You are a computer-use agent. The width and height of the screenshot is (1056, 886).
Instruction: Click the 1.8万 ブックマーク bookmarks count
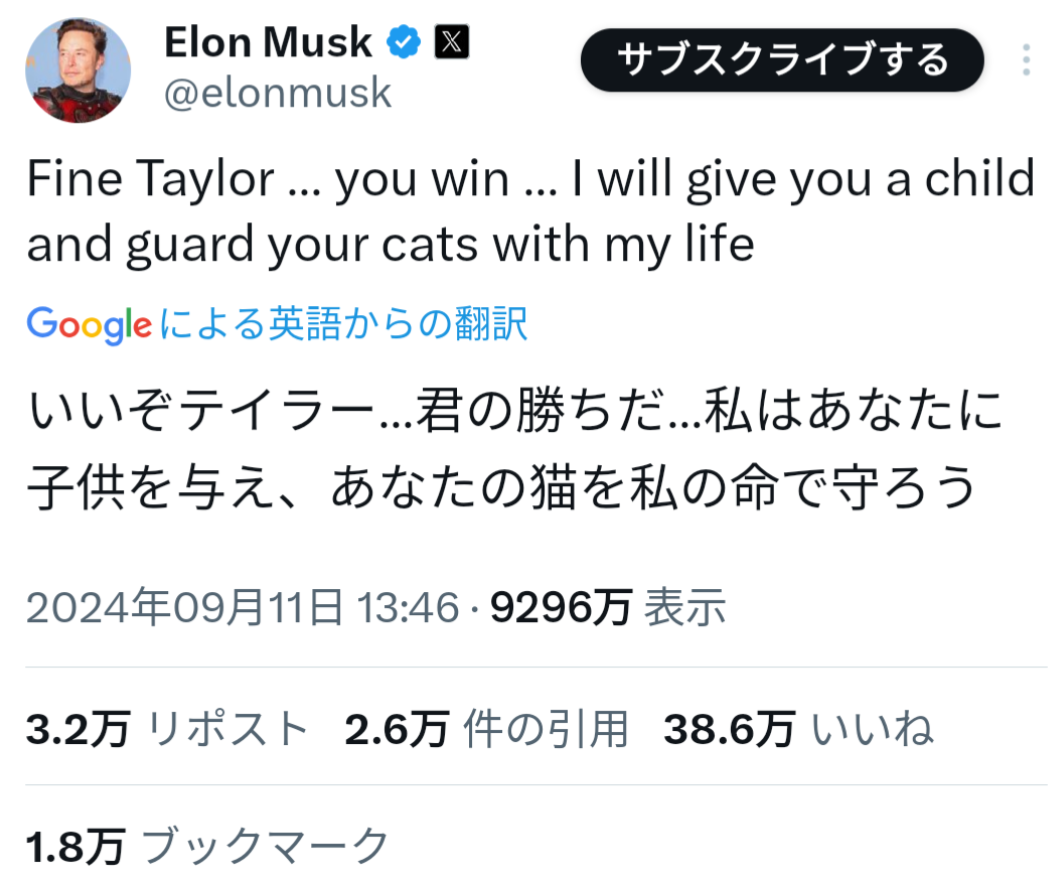pos(207,846)
